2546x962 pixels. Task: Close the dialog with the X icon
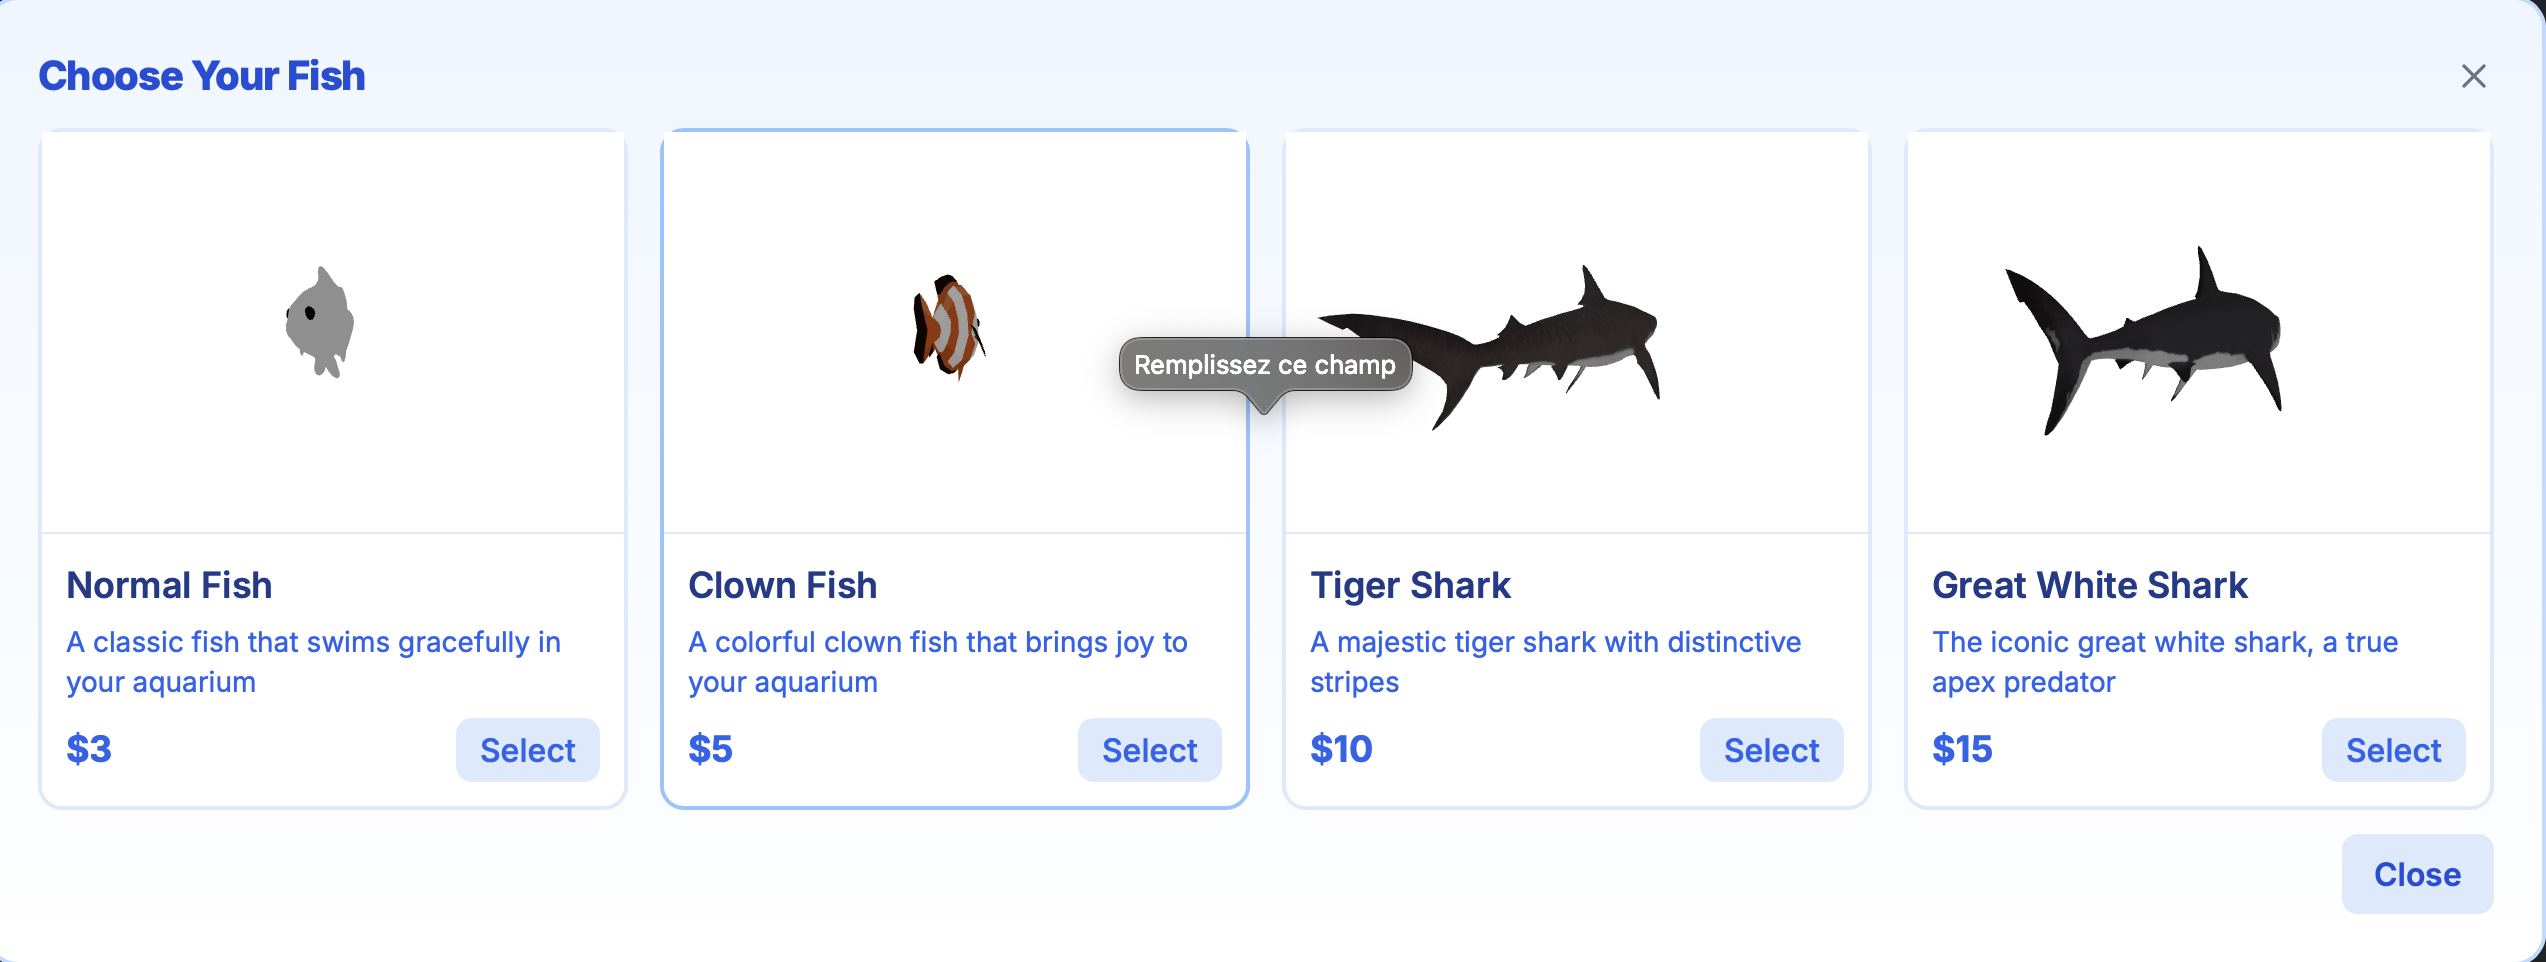(2473, 76)
